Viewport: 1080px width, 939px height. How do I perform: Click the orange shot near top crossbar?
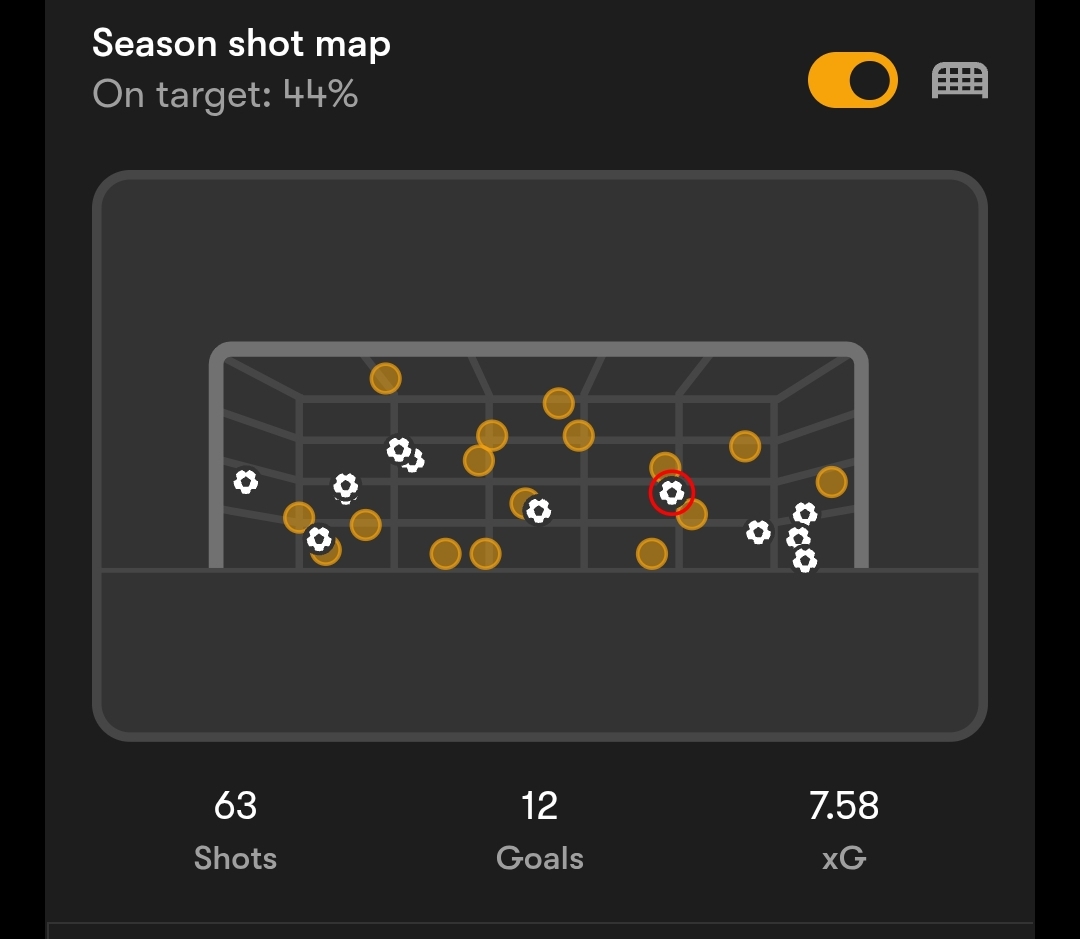(386, 378)
